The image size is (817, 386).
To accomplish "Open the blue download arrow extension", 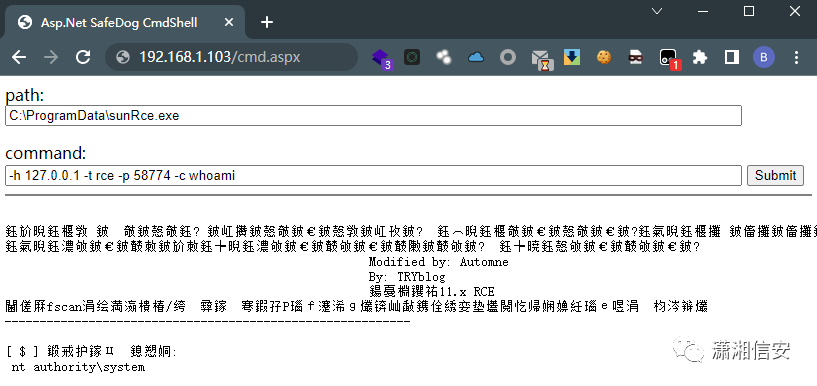I will [x=572, y=57].
